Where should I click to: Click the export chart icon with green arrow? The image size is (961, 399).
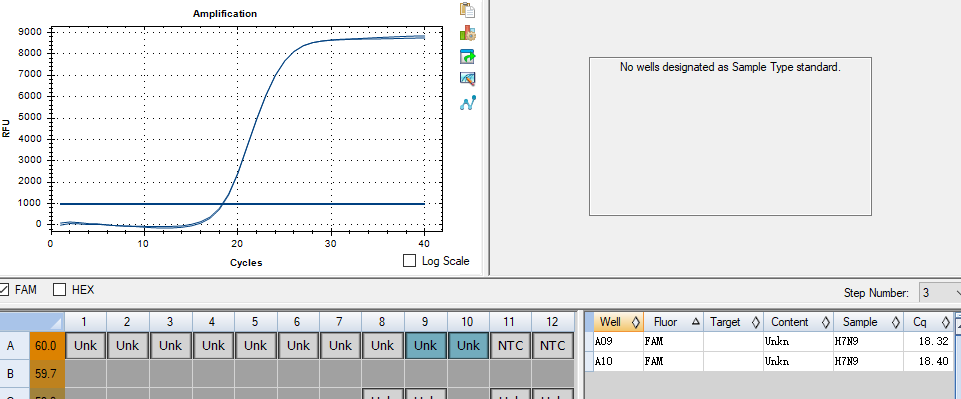click(x=468, y=56)
